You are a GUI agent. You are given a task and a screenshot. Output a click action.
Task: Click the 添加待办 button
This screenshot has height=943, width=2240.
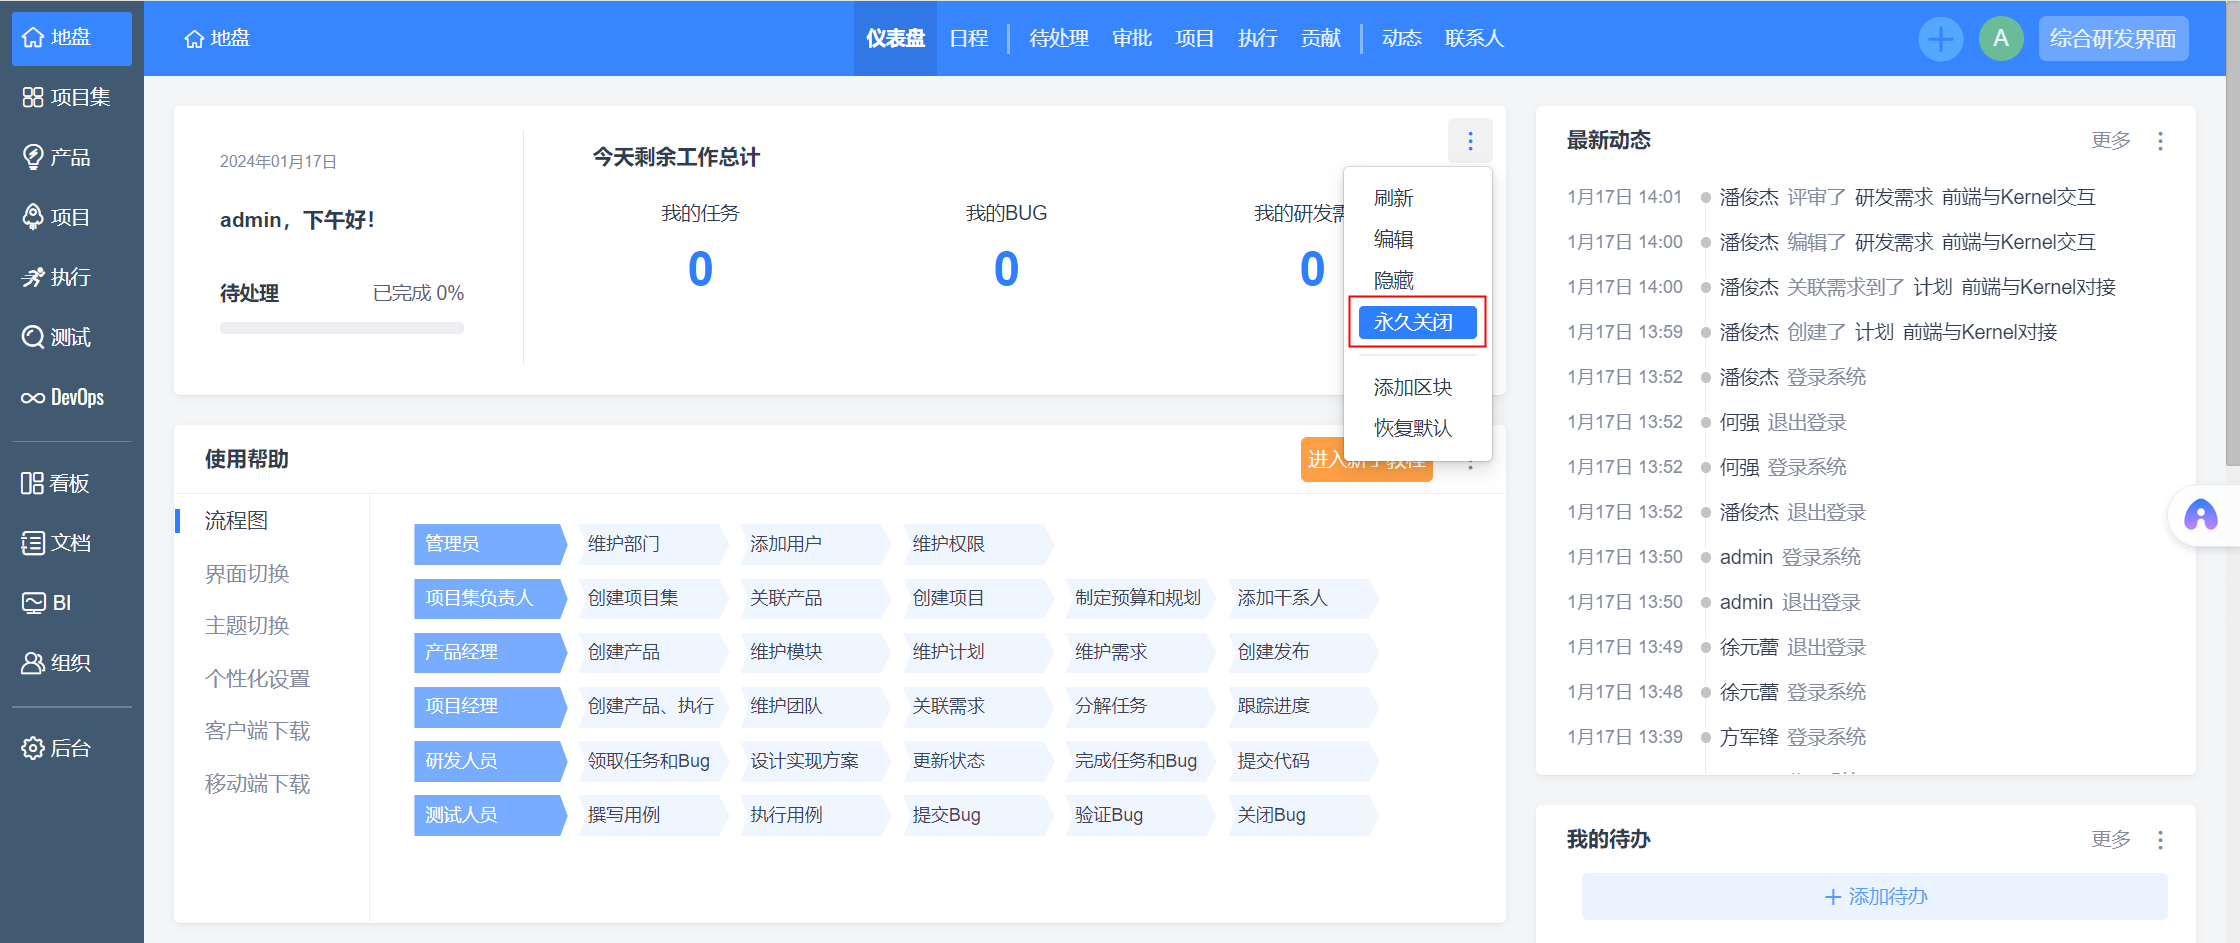pyautogui.click(x=1874, y=896)
